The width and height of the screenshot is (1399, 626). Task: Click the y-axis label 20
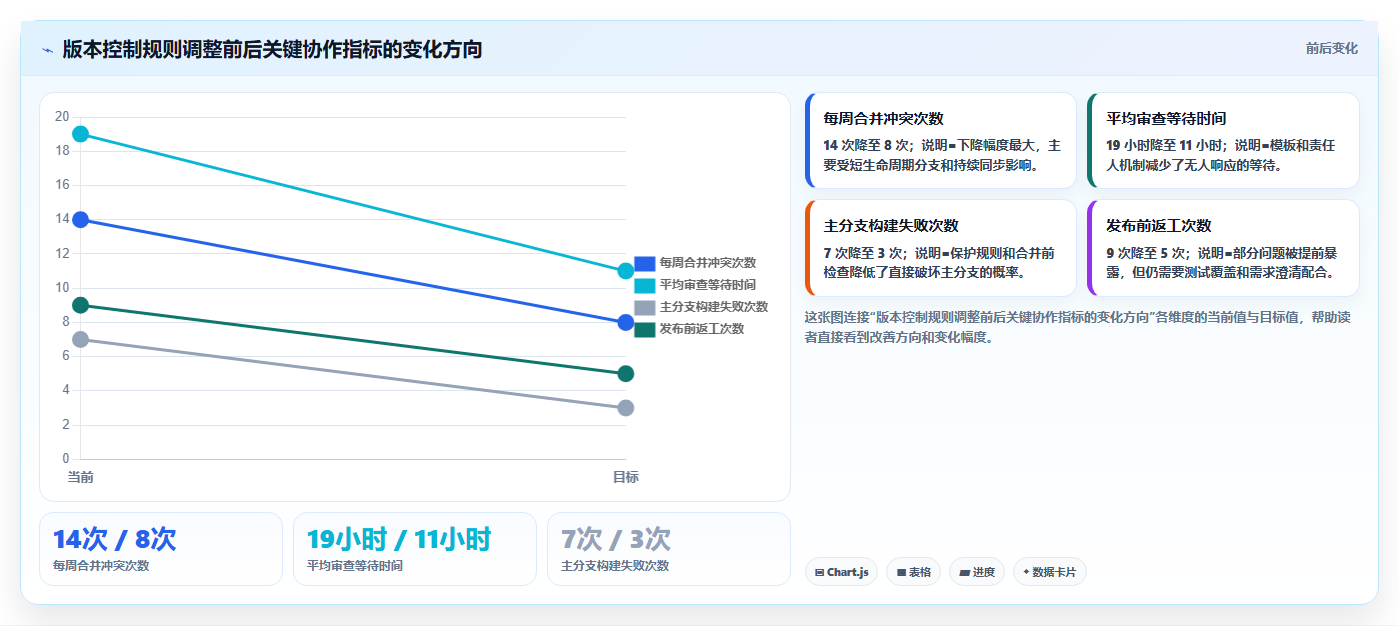point(62,117)
